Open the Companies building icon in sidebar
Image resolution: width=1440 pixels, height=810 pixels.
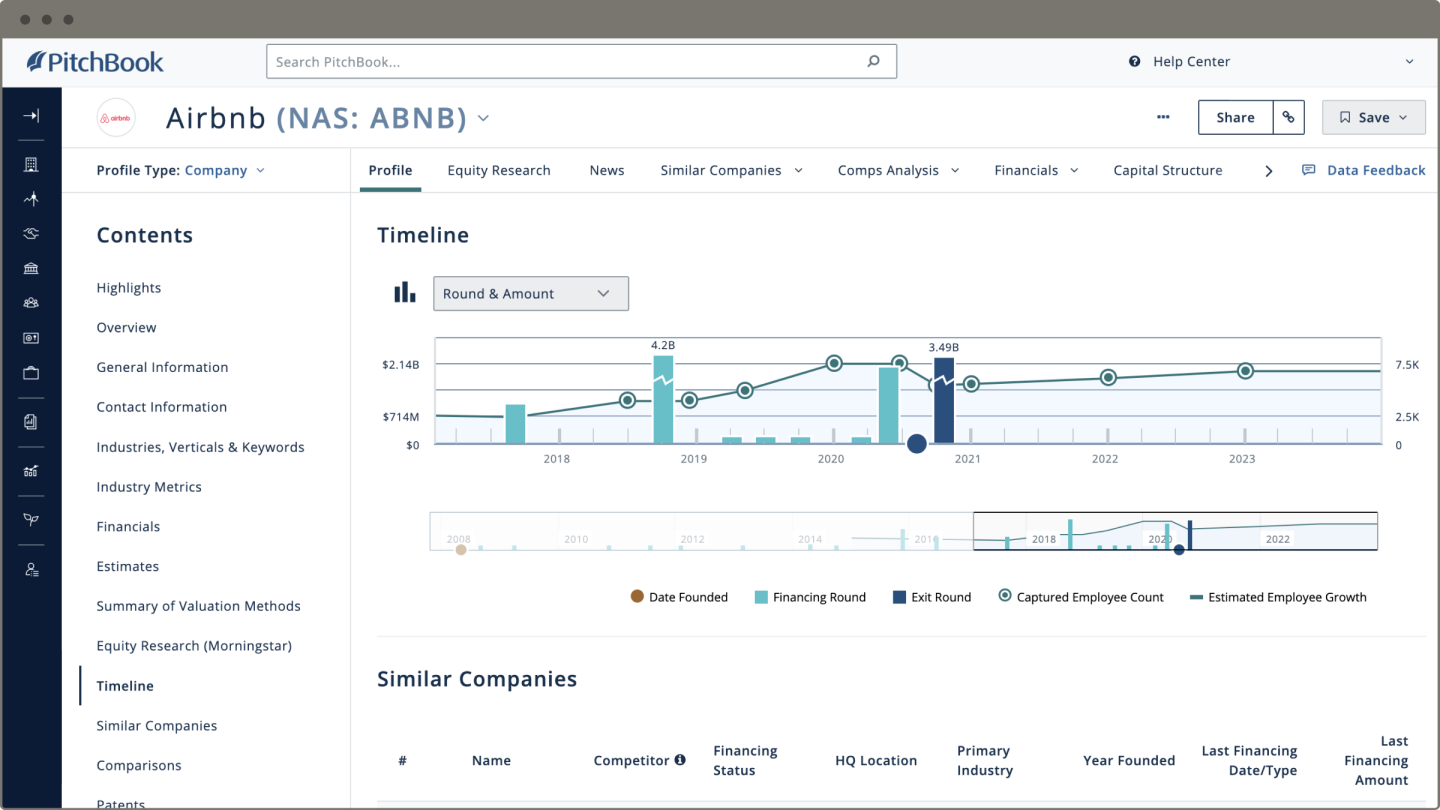click(x=31, y=164)
